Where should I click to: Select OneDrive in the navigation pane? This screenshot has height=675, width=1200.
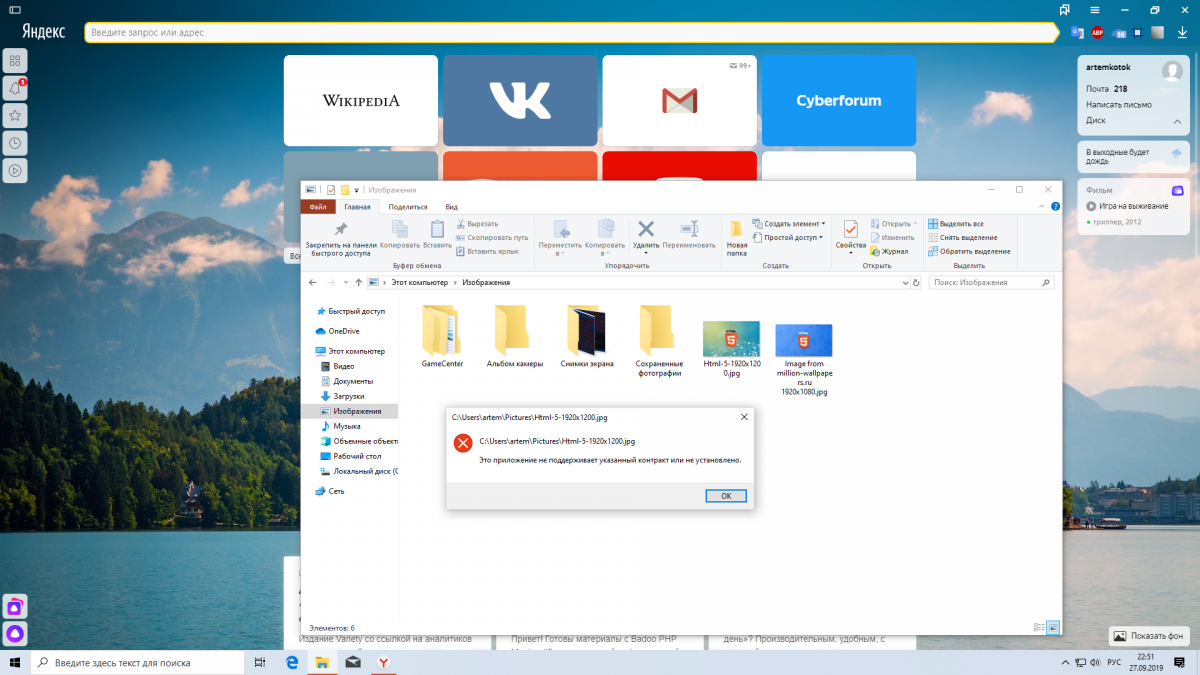337,331
